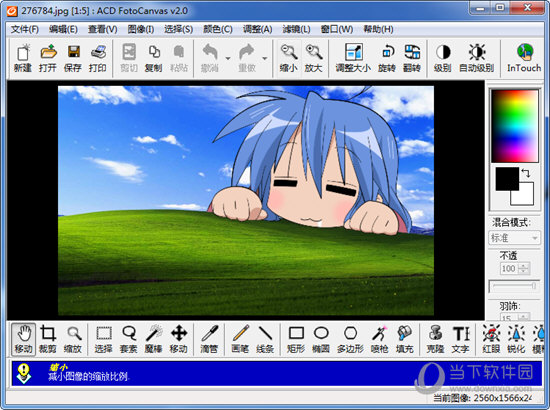Open the blend mode (混合模式) dropdown
Viewport: 550px width, 410px height.
tap(515, 238)
